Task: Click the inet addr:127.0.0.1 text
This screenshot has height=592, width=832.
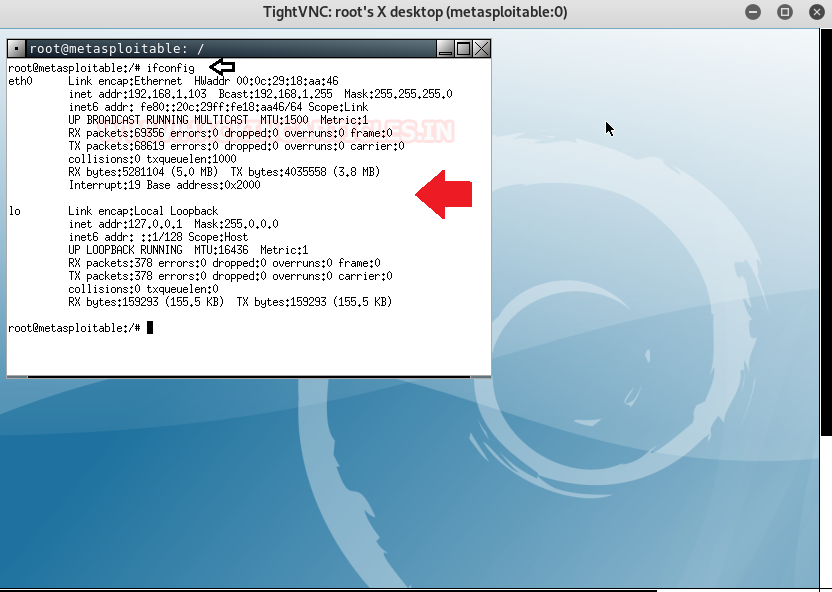Action: (125, 224)
